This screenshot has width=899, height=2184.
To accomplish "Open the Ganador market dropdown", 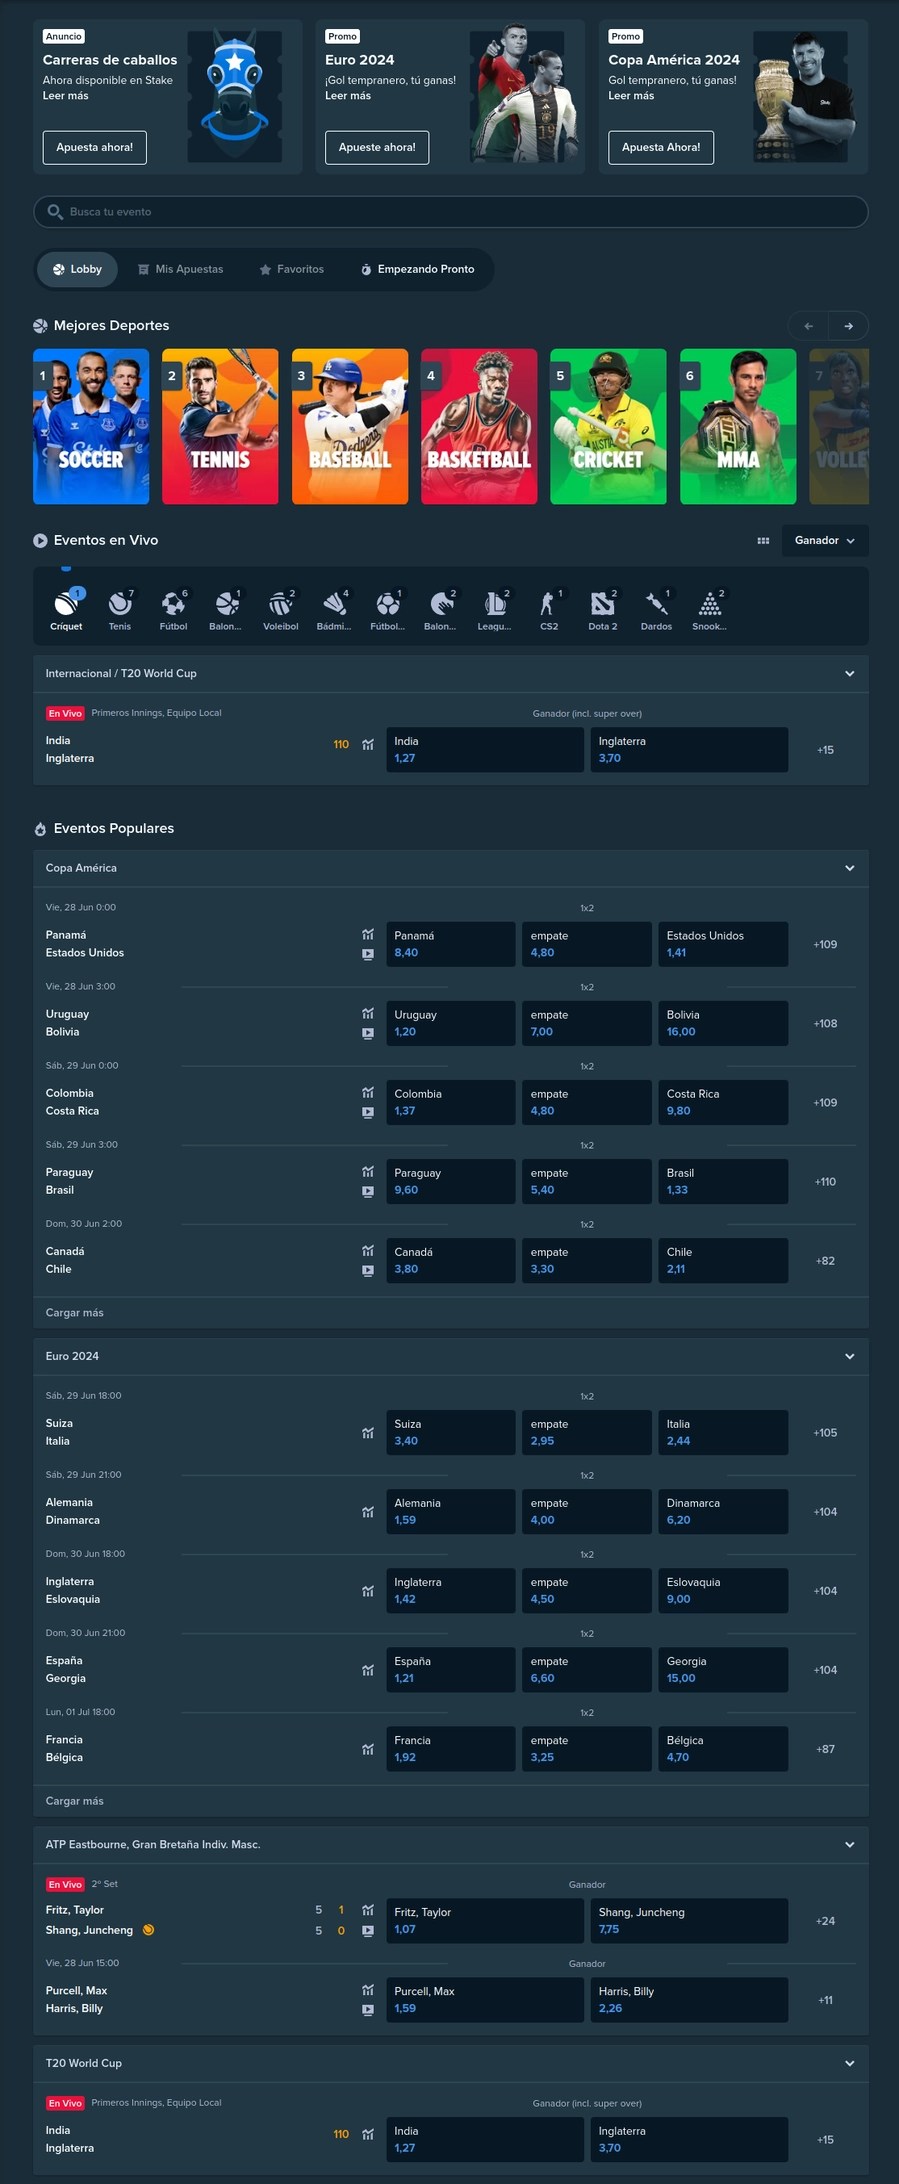I will click(x=824, y=541).
